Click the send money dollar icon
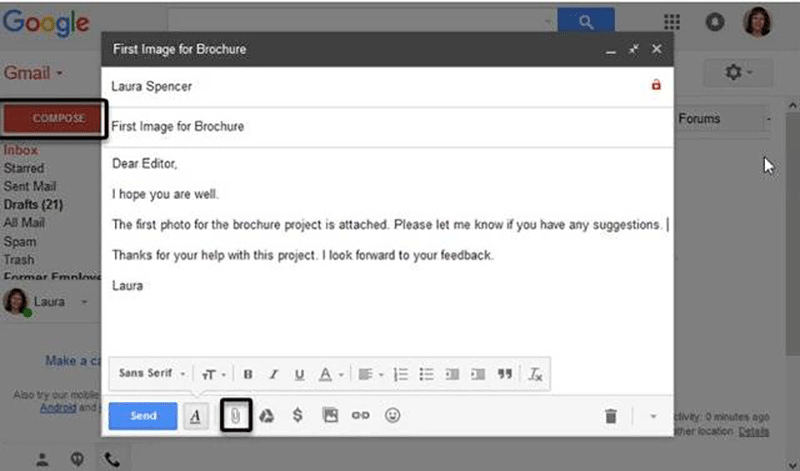This screenshot has height=471, width=800. (297, 416)
